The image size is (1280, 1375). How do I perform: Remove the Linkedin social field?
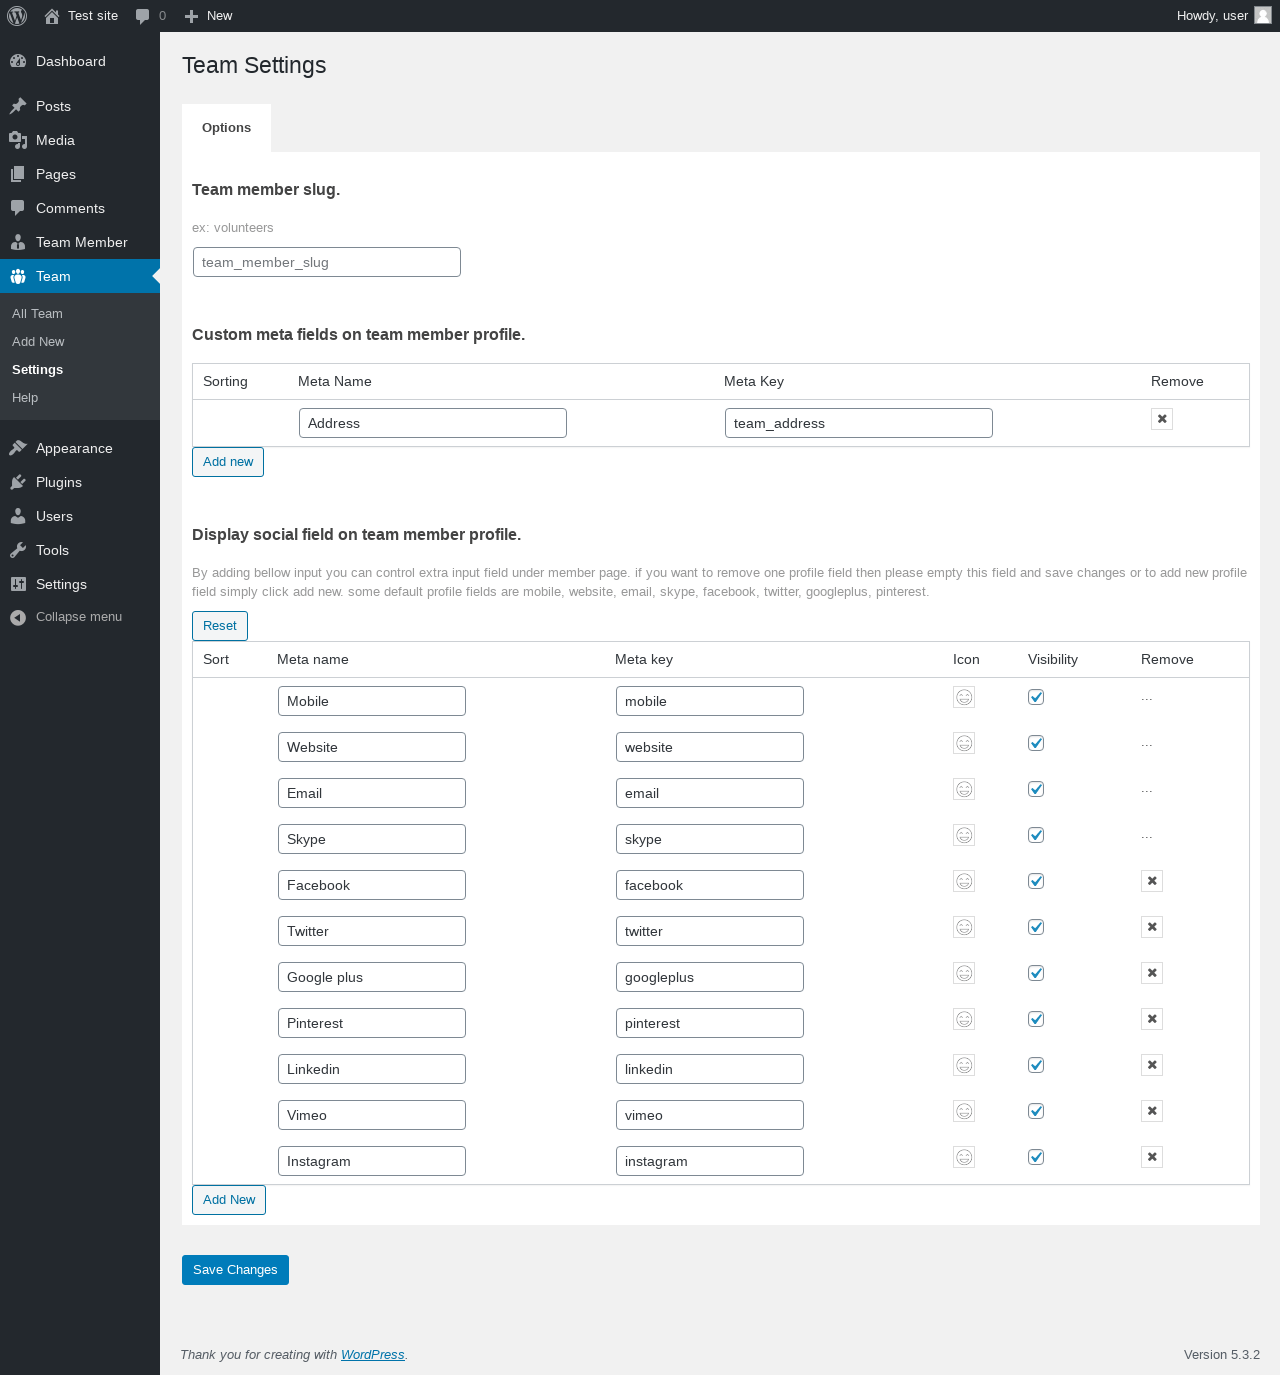click(x=1152, y=1065)
